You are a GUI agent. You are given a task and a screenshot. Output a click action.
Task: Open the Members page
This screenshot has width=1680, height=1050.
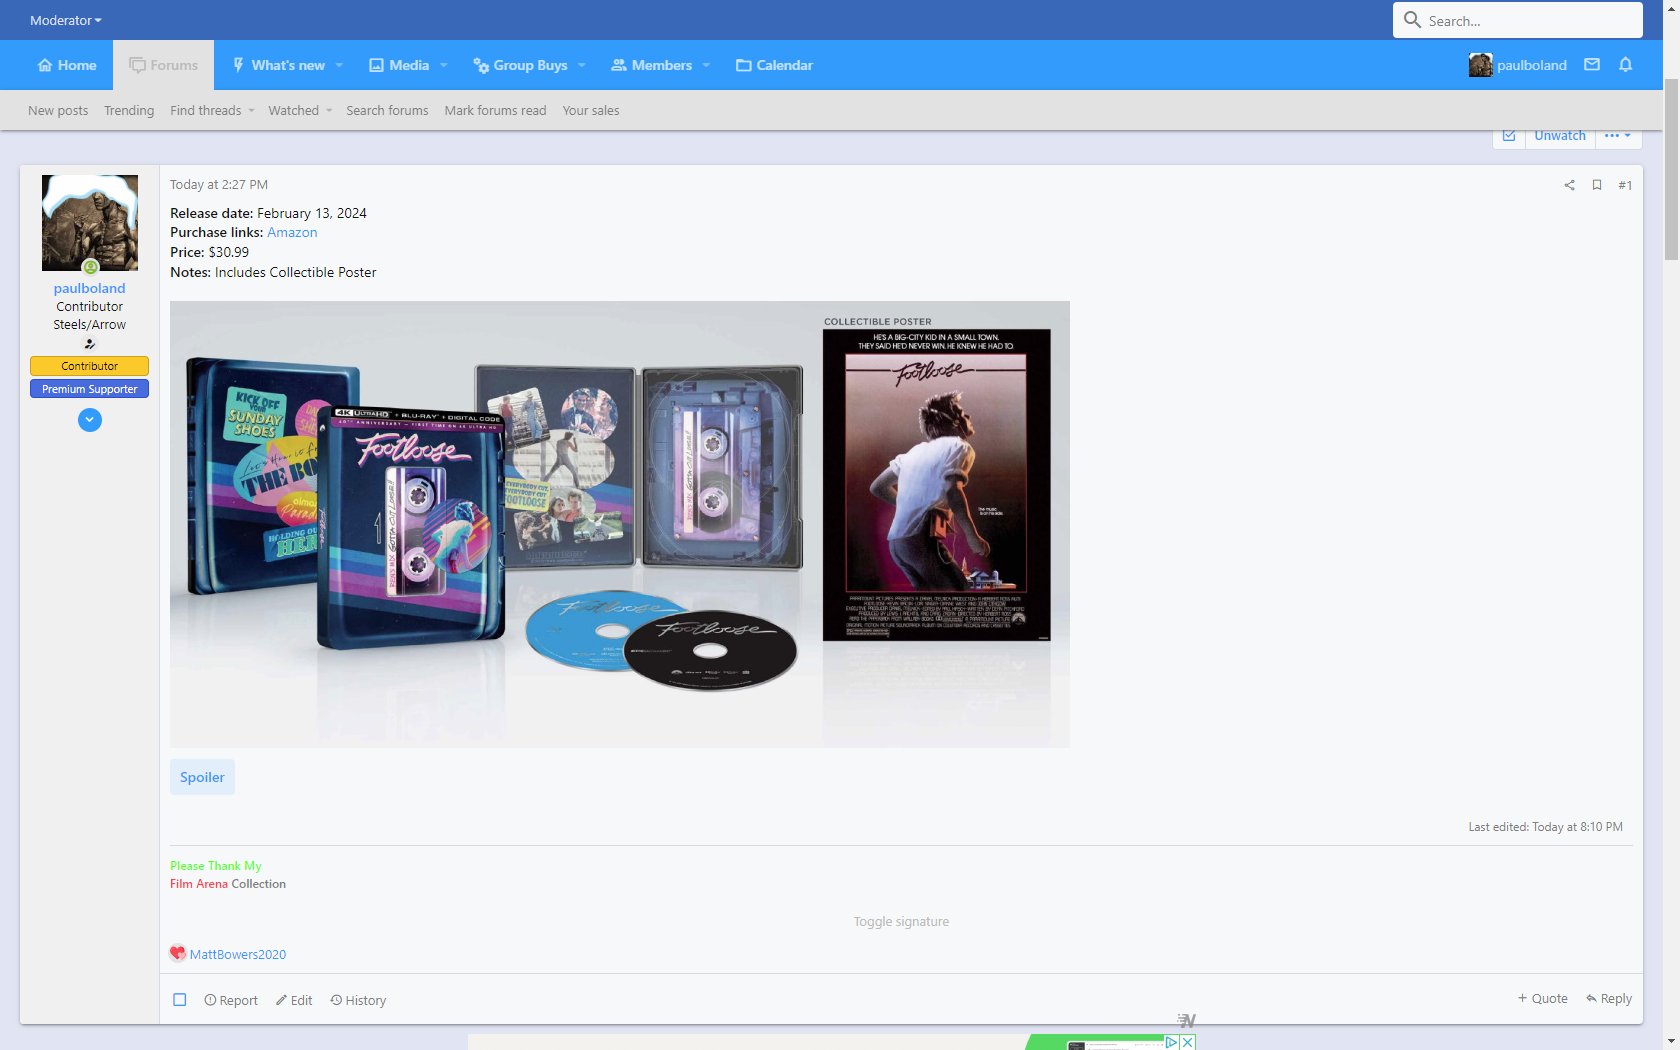pyautogui.click(x=651, y=65)
